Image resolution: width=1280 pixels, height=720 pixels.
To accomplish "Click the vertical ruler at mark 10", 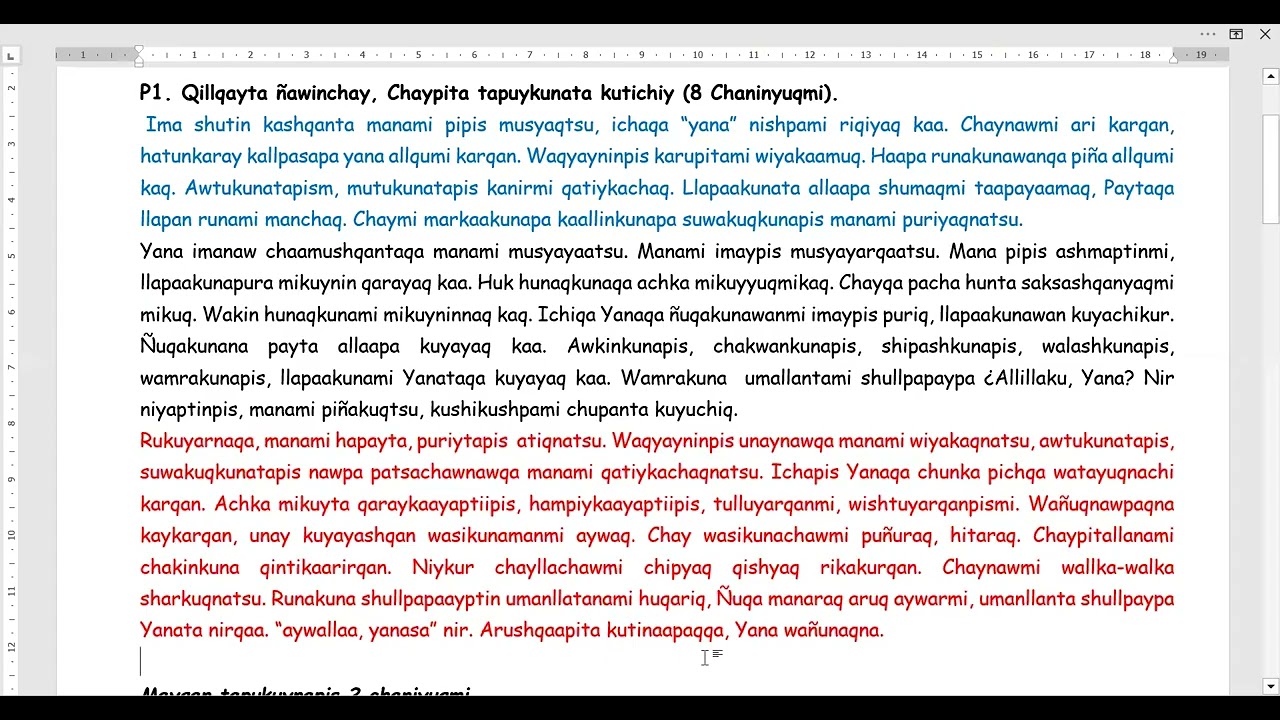I will point(12,534).
